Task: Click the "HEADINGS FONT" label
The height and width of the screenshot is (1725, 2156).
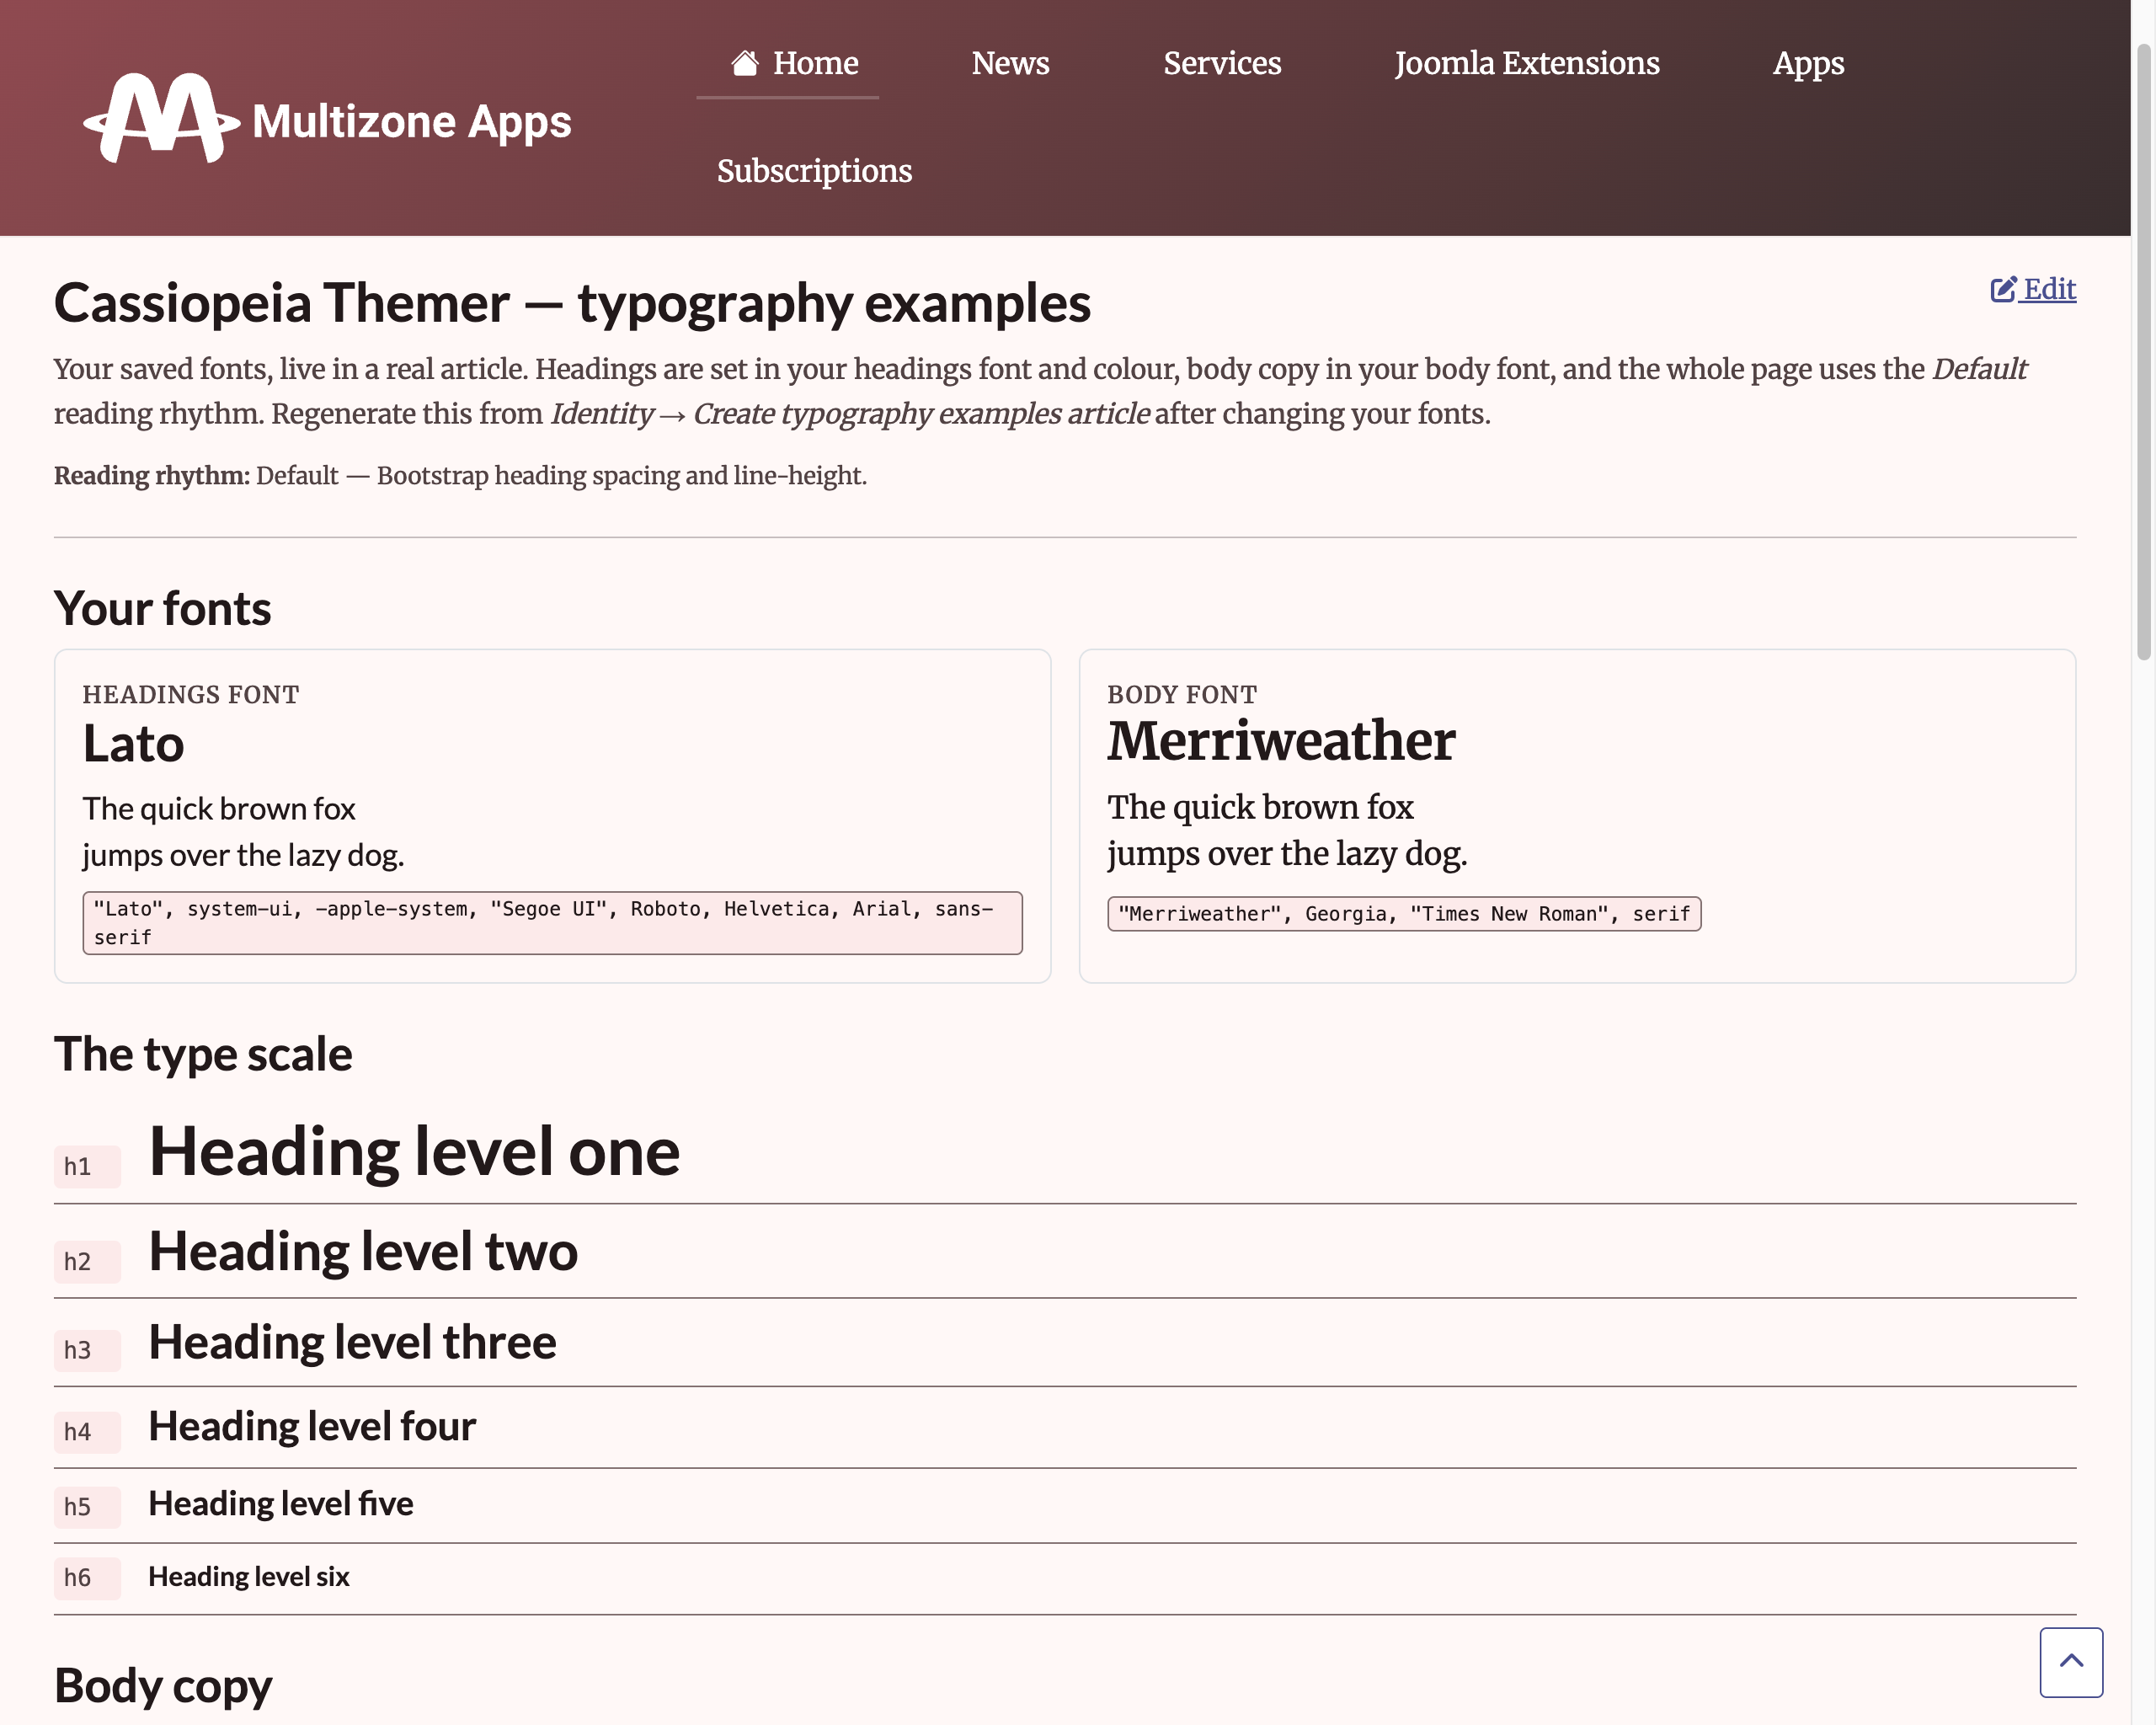Action: [191, 695]
